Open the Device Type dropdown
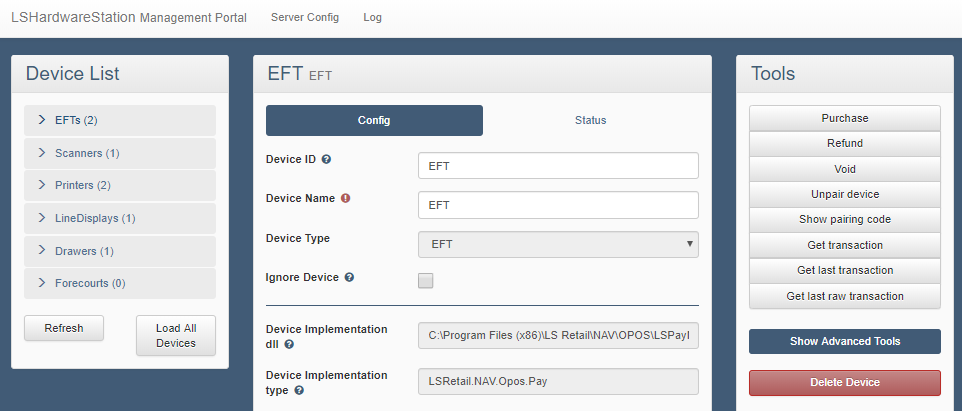 point(558,244)
